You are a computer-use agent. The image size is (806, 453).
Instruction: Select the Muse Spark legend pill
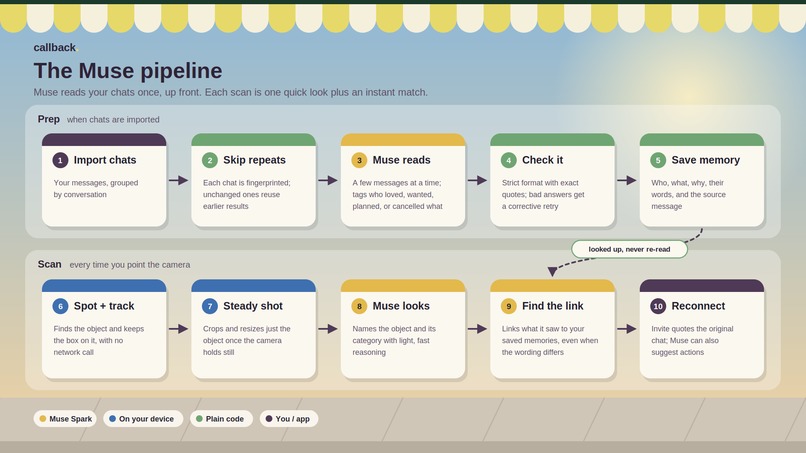(x=65, y=419)
